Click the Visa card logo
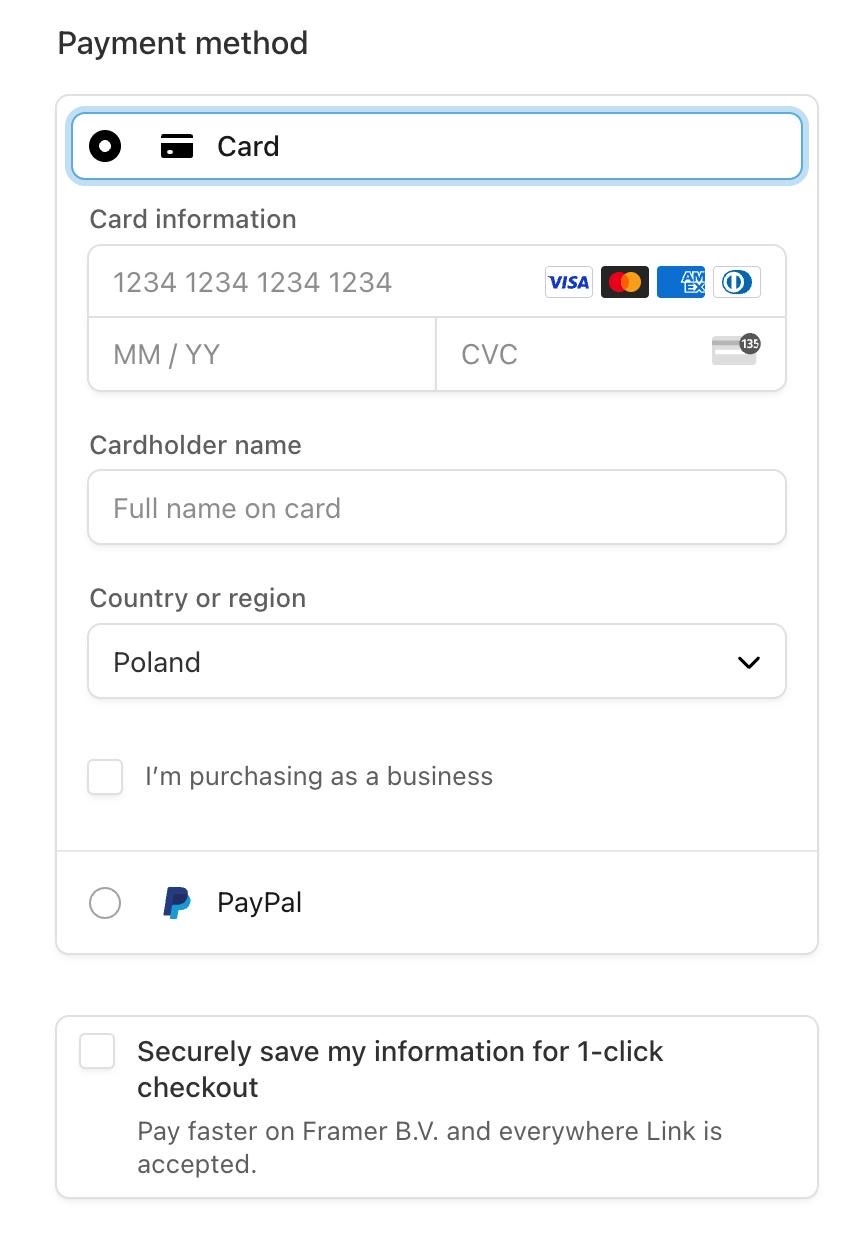 tap(568, 282)
